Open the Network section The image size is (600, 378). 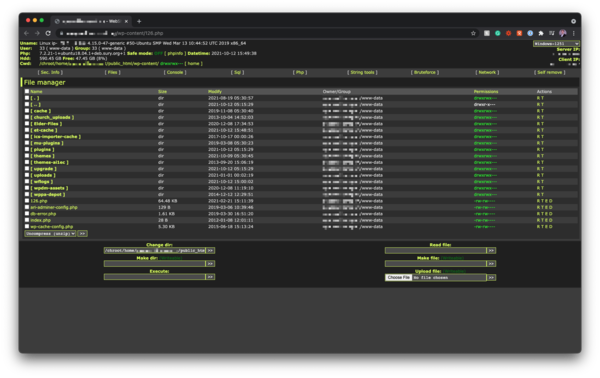(x=487, y=72)
